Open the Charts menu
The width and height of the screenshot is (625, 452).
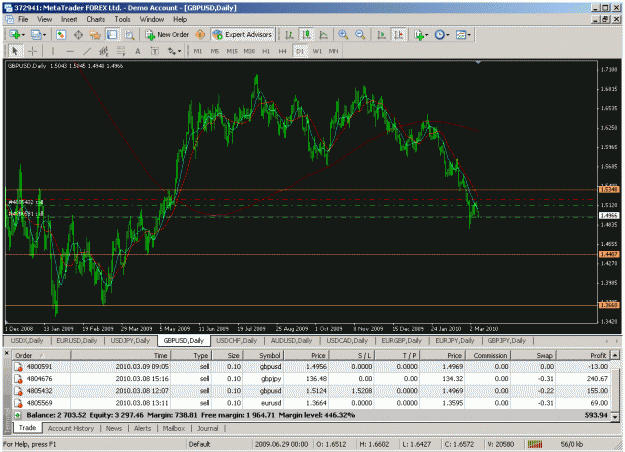pos(96,19)
